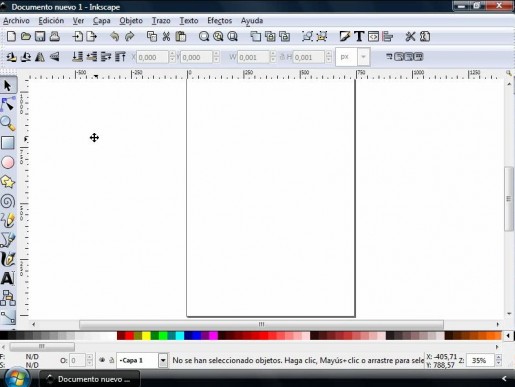Open Document Properties icon
This screenshot has width=515, height=387.
coord(425,36)
